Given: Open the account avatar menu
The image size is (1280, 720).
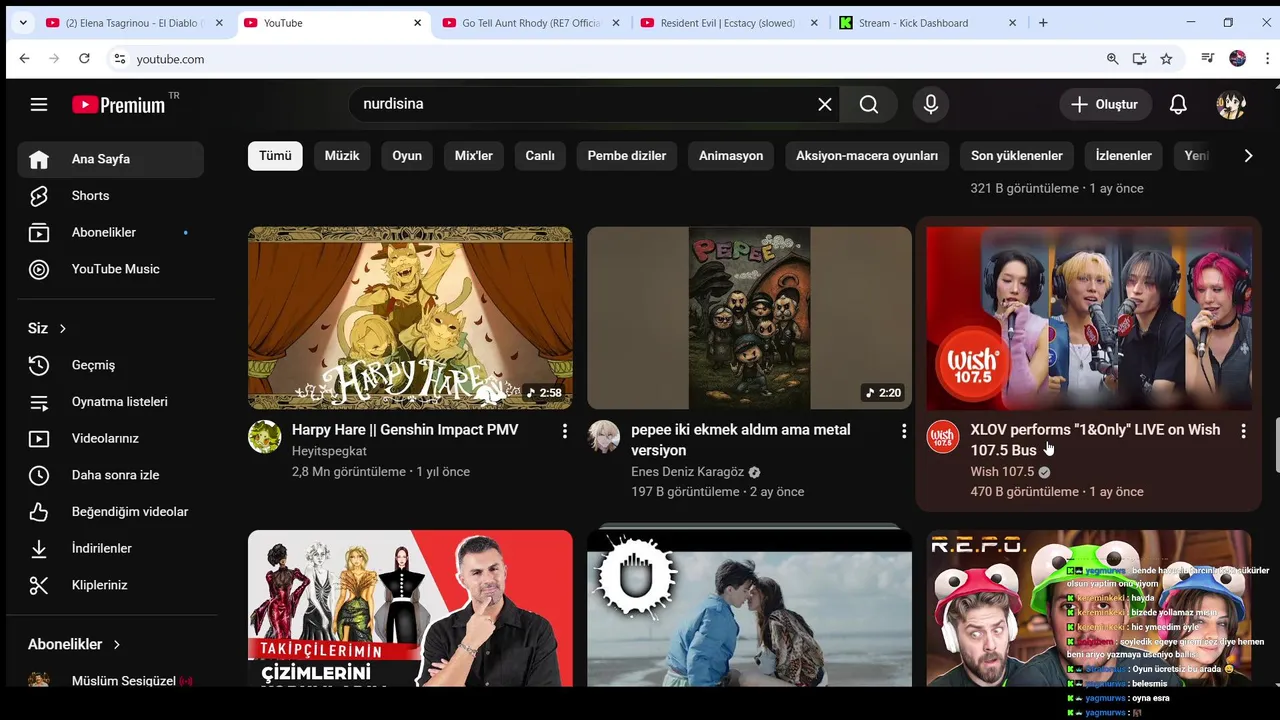Looking at the screenshot, I should [1231, 104].
